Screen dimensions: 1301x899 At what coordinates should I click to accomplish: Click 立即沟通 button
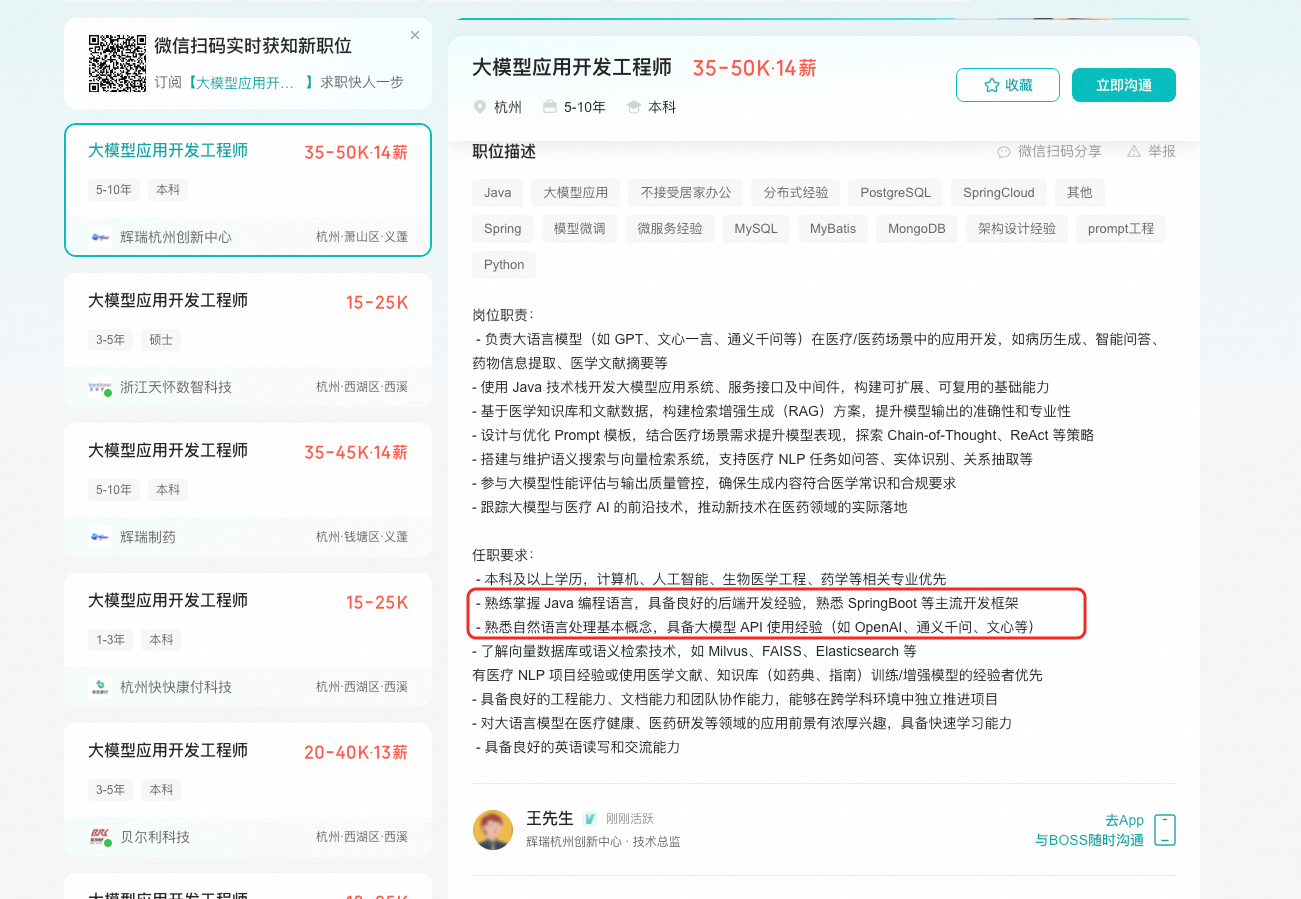pos(1123,85)
